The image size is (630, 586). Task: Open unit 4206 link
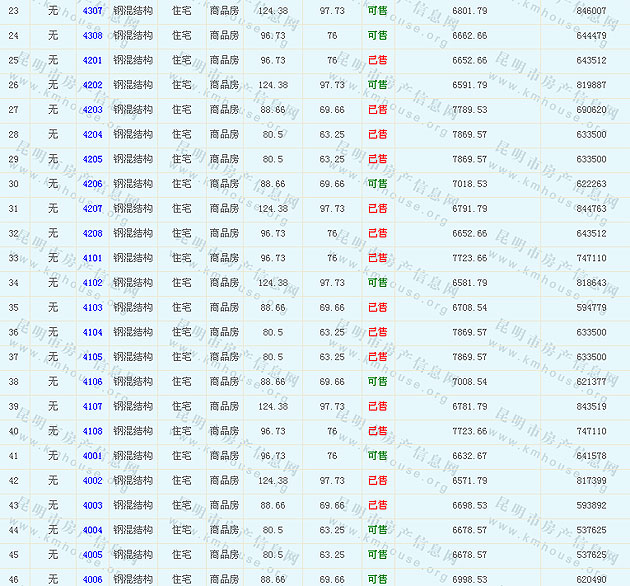[92, 184]
